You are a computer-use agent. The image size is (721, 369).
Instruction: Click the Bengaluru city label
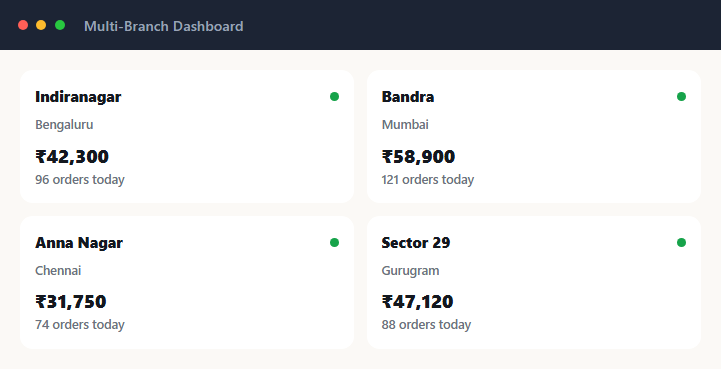[x=64, y=125]
